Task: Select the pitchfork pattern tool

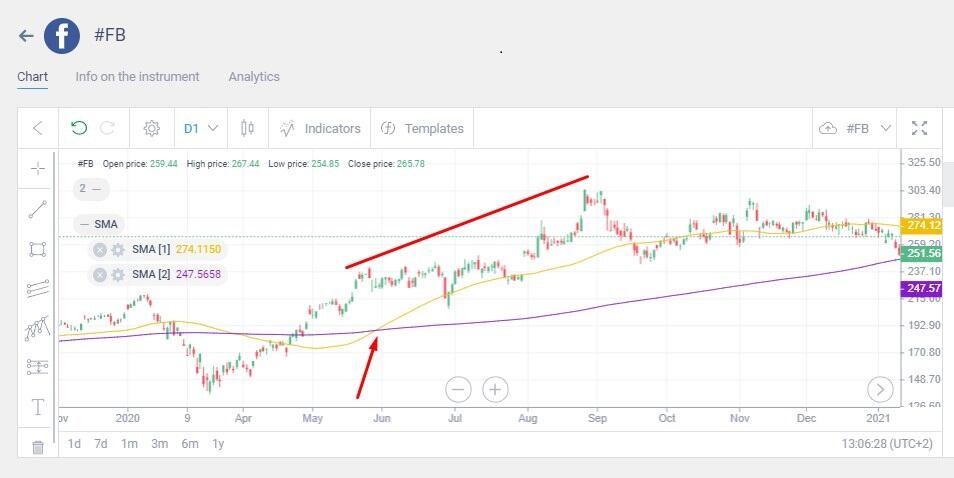Action: pos(38,328)
